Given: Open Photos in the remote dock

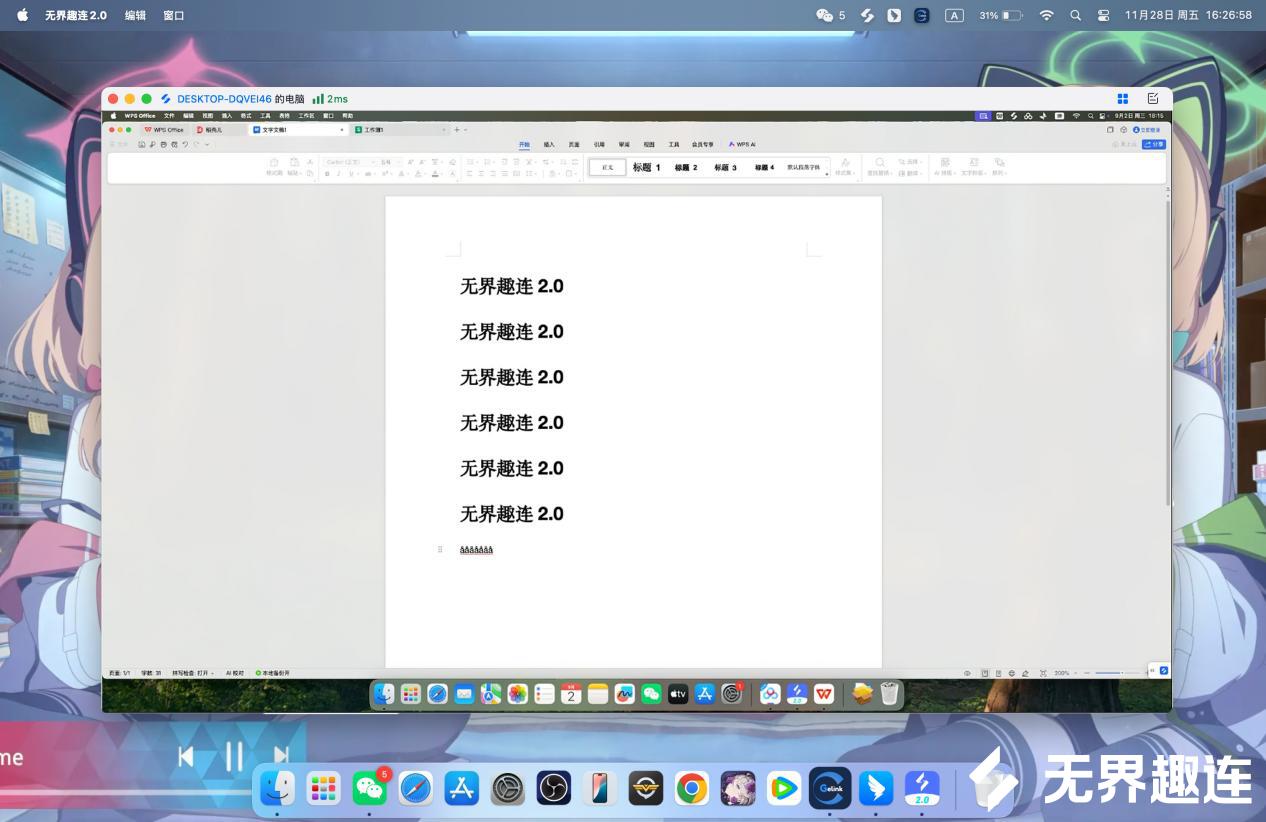Looking at the screenshot, I should 517,693.
